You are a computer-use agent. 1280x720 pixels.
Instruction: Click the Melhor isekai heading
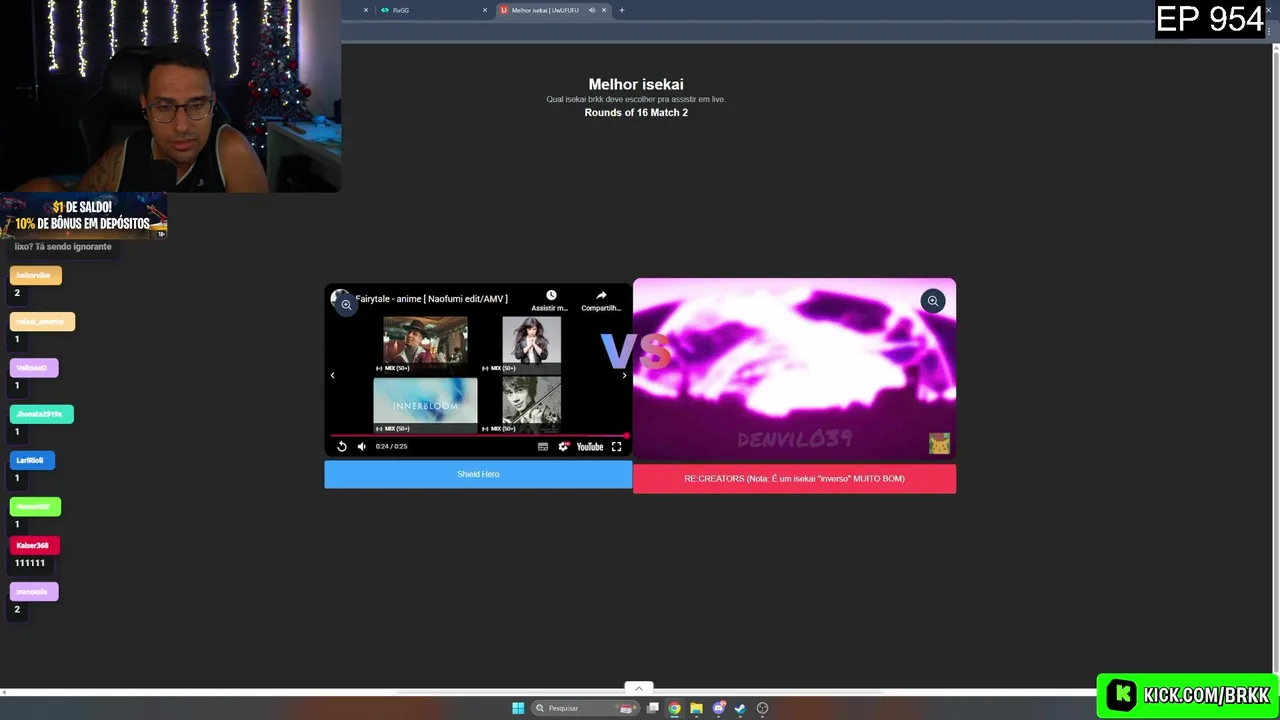(636, 84)
